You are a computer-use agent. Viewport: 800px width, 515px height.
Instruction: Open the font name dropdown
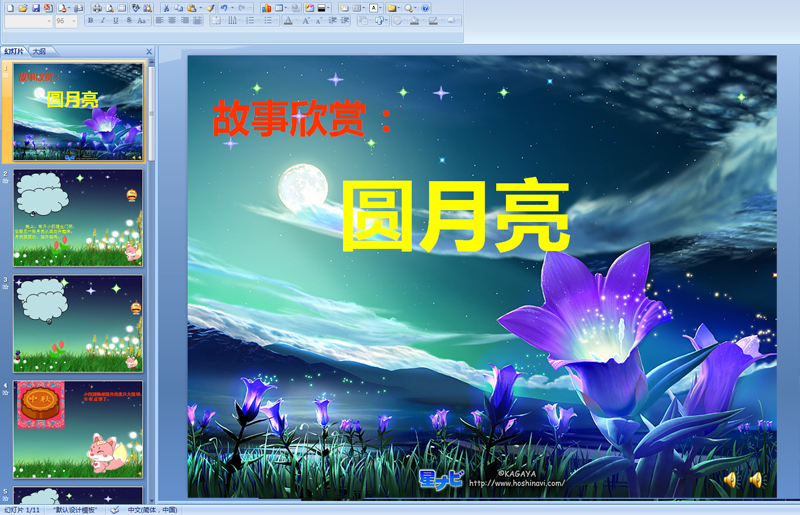(49, 21)
